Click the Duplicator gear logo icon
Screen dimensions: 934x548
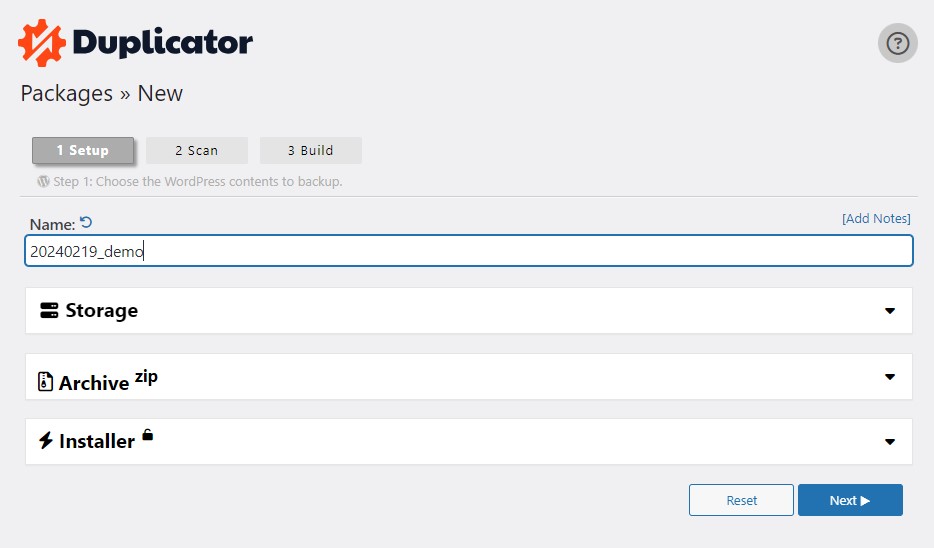pyautogui.click(x=42, y=43)
